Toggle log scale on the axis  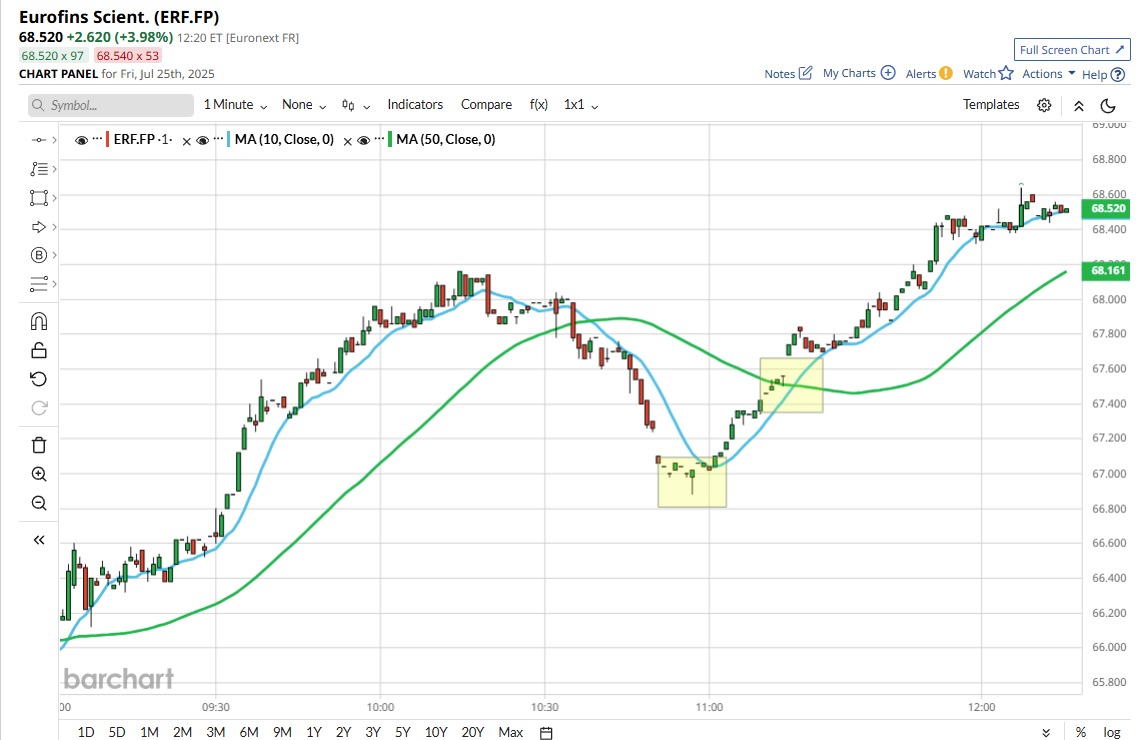point(1111,732)
